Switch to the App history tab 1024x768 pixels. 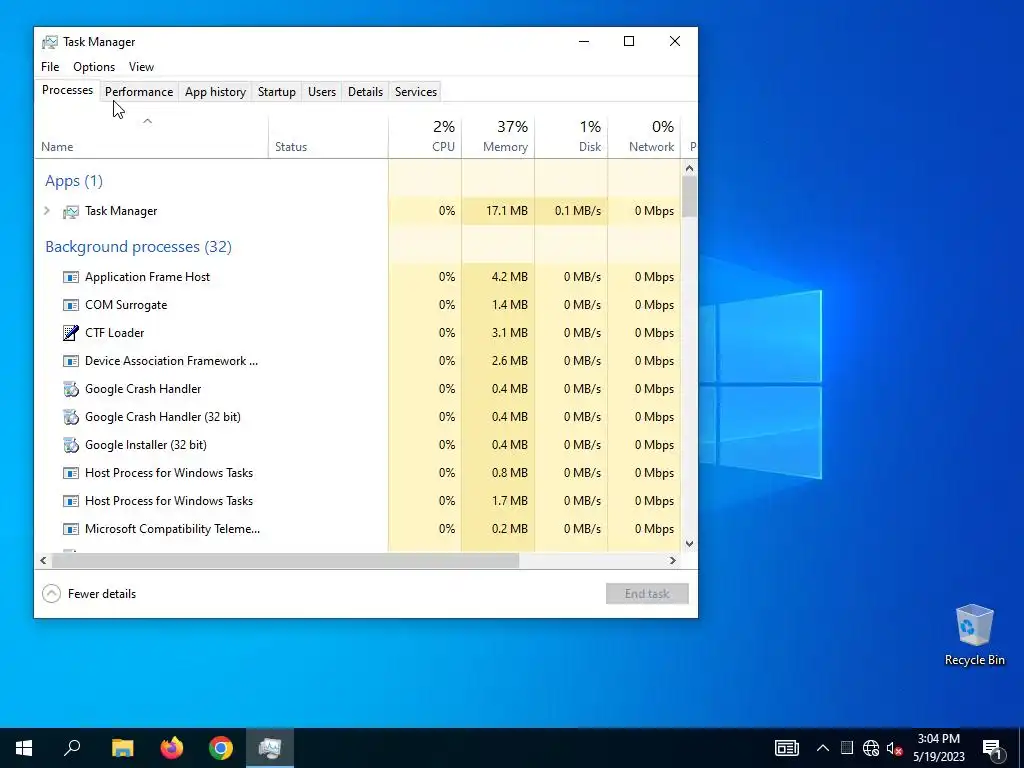coord(216,91)
